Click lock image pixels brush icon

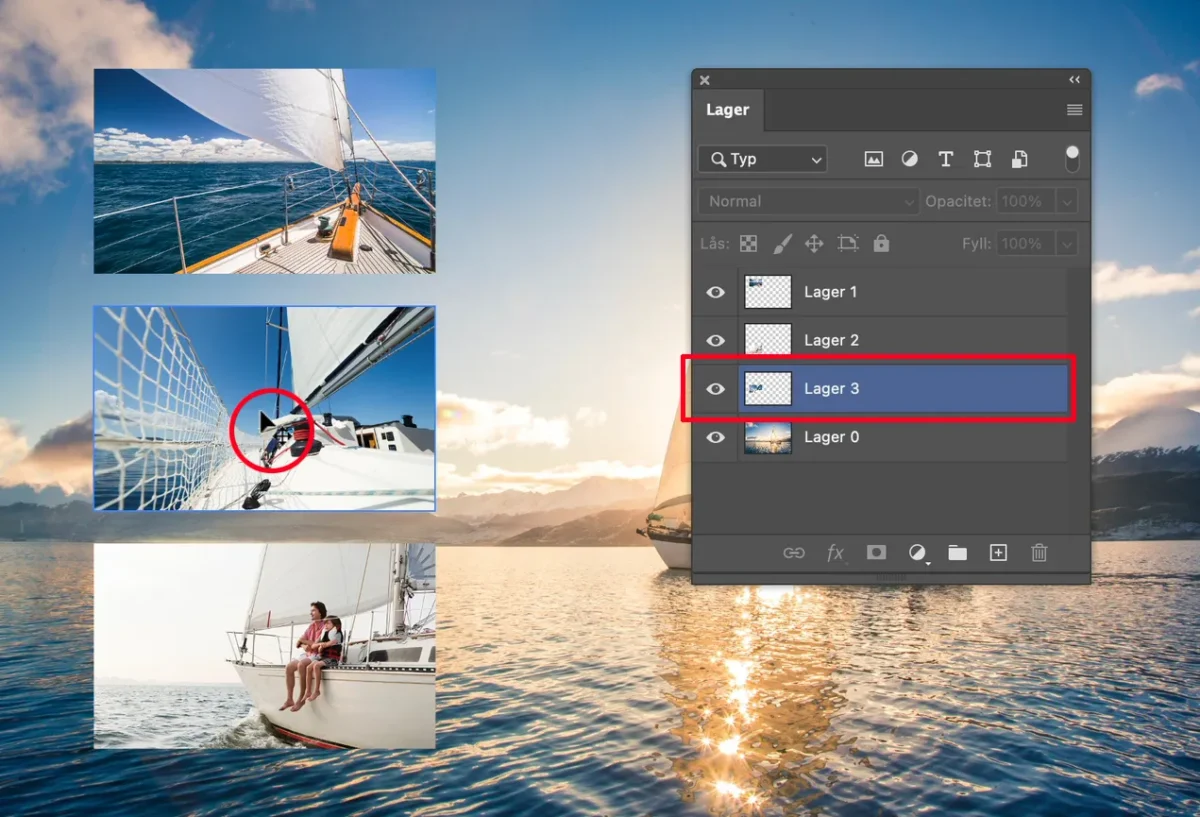pyautogui.click(x=782, y=243)
